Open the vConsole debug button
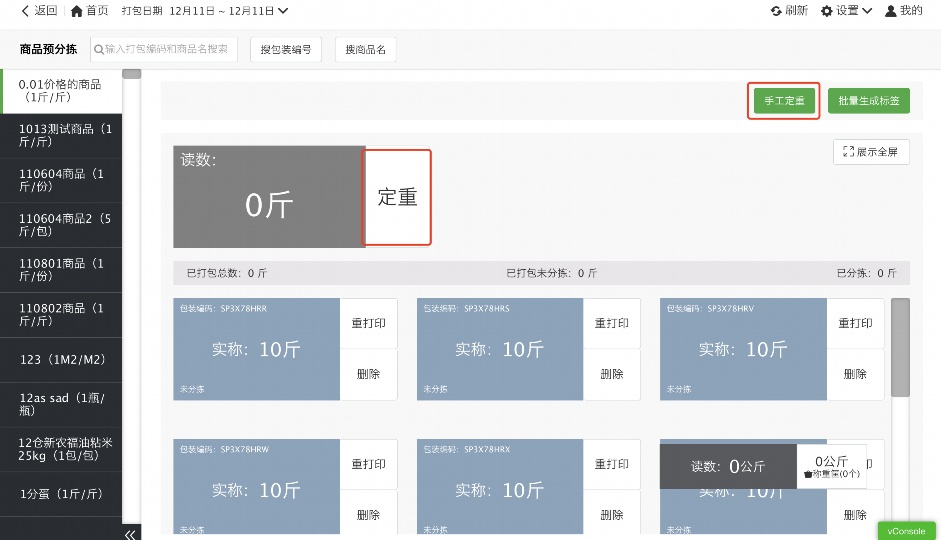 [906, 531]
